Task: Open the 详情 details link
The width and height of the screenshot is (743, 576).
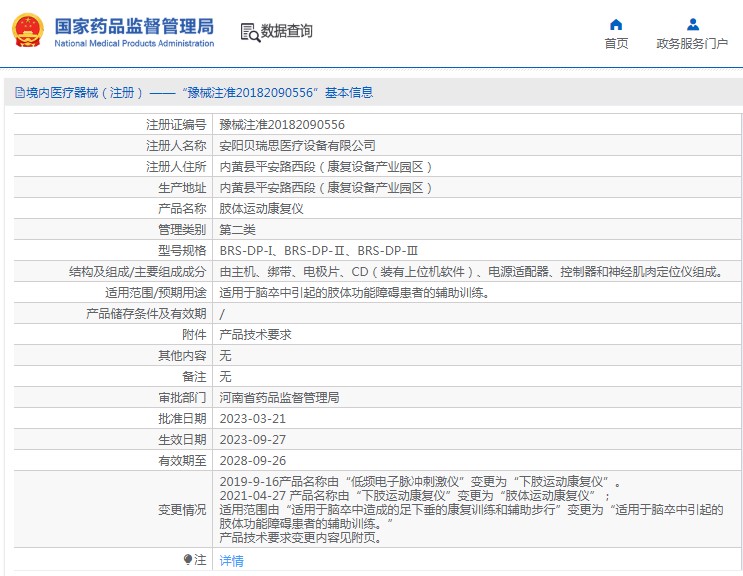Action: (x=231, y=561)
